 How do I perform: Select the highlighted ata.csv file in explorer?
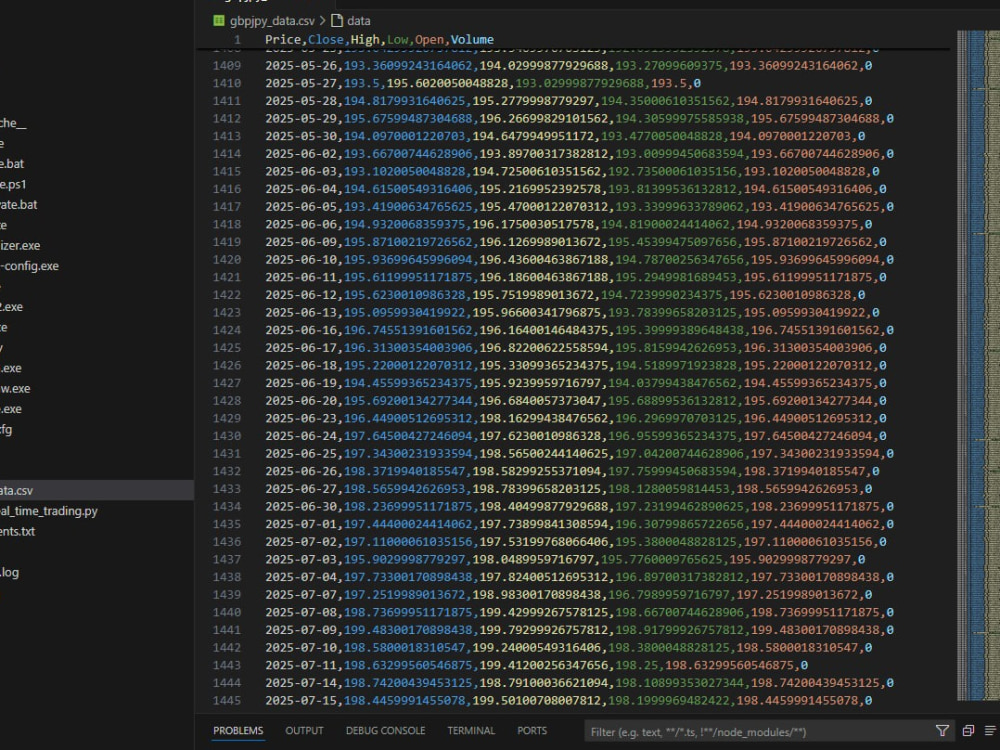click(x=97, y=490)
